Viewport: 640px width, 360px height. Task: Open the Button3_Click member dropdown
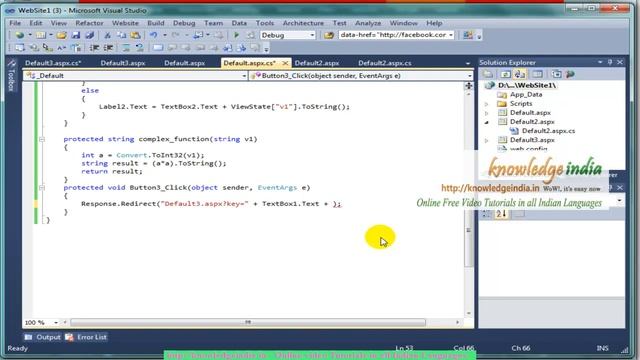point(469,76)
